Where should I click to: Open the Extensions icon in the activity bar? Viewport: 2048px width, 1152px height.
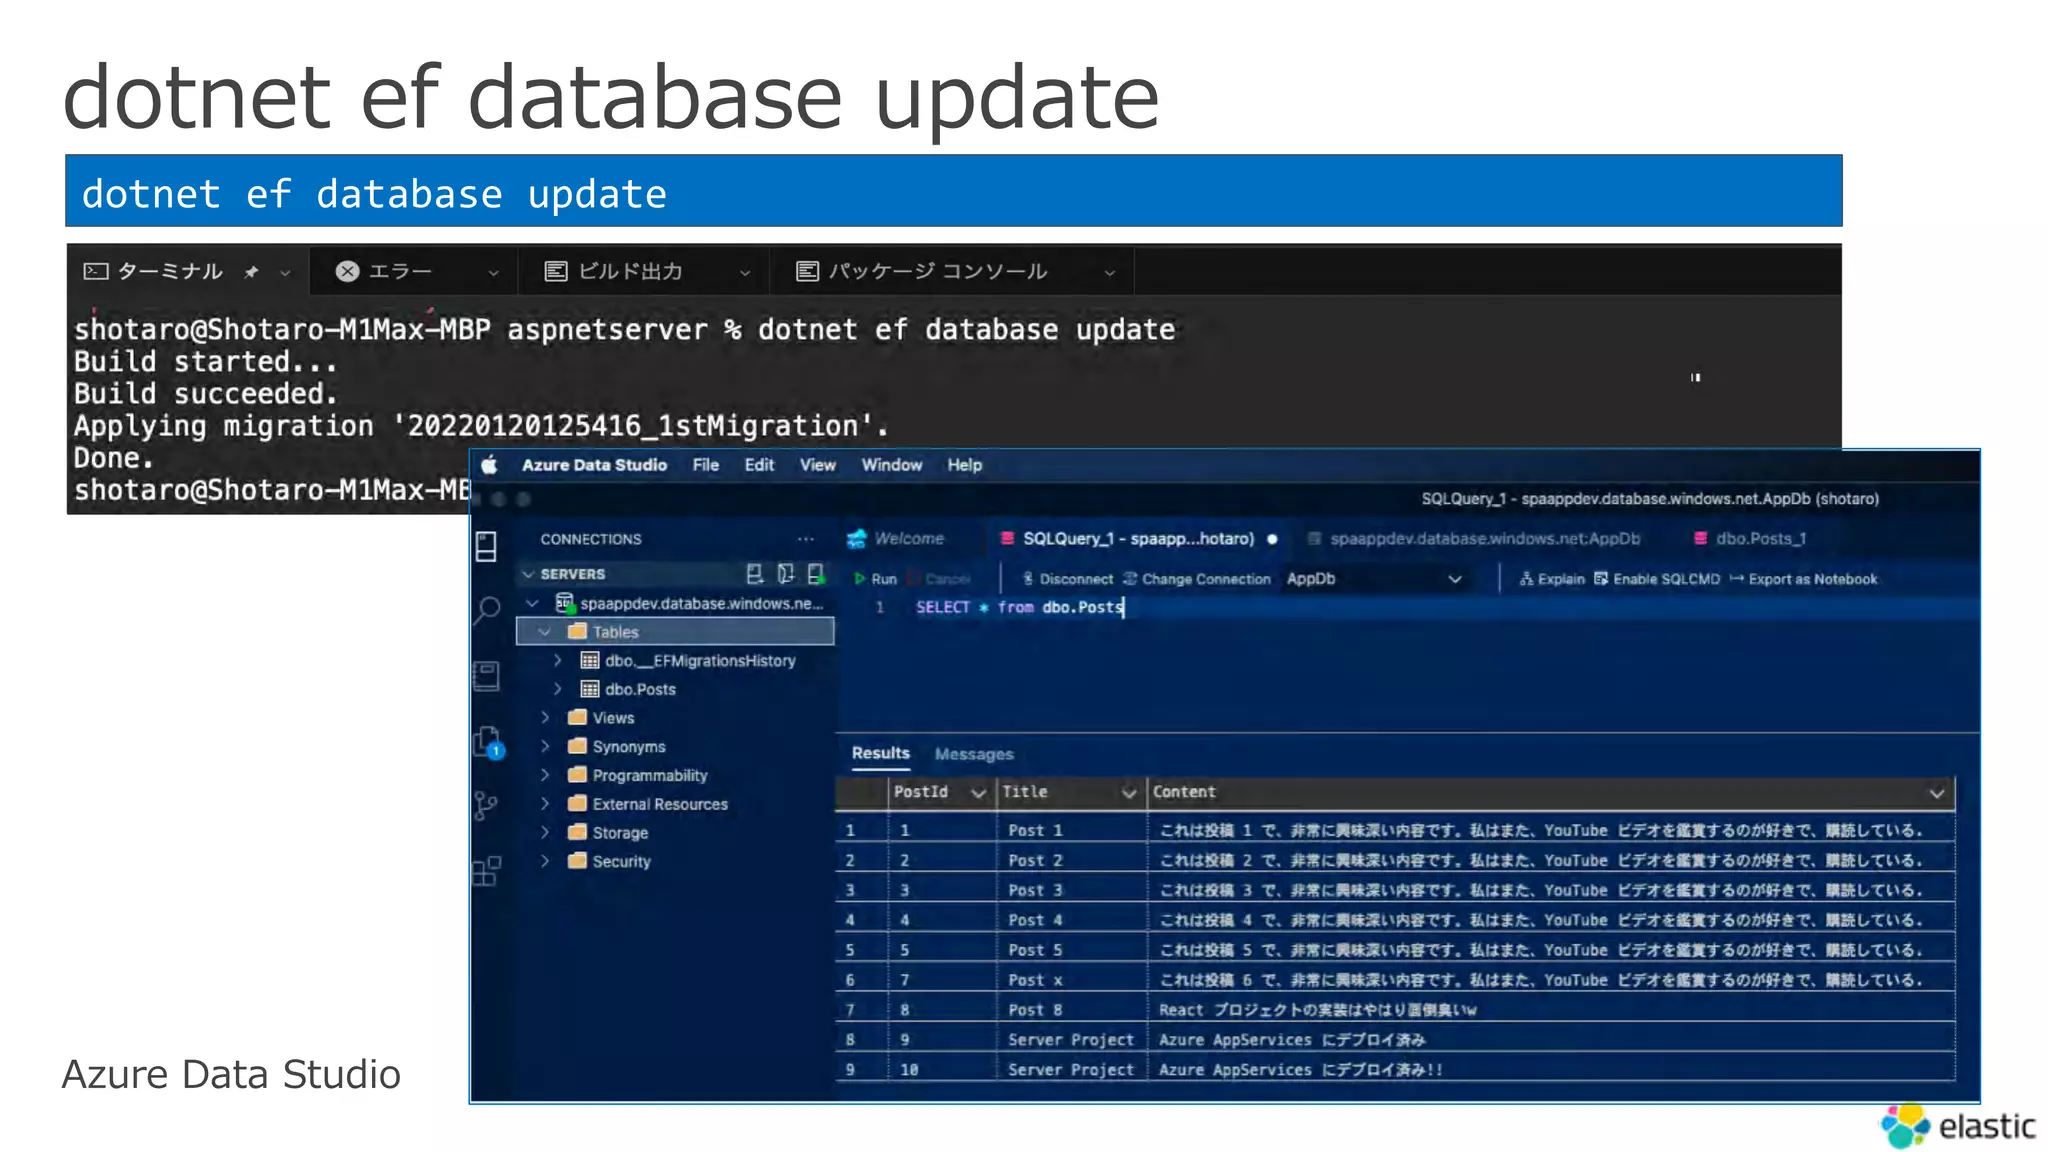[x=486, y=871]
